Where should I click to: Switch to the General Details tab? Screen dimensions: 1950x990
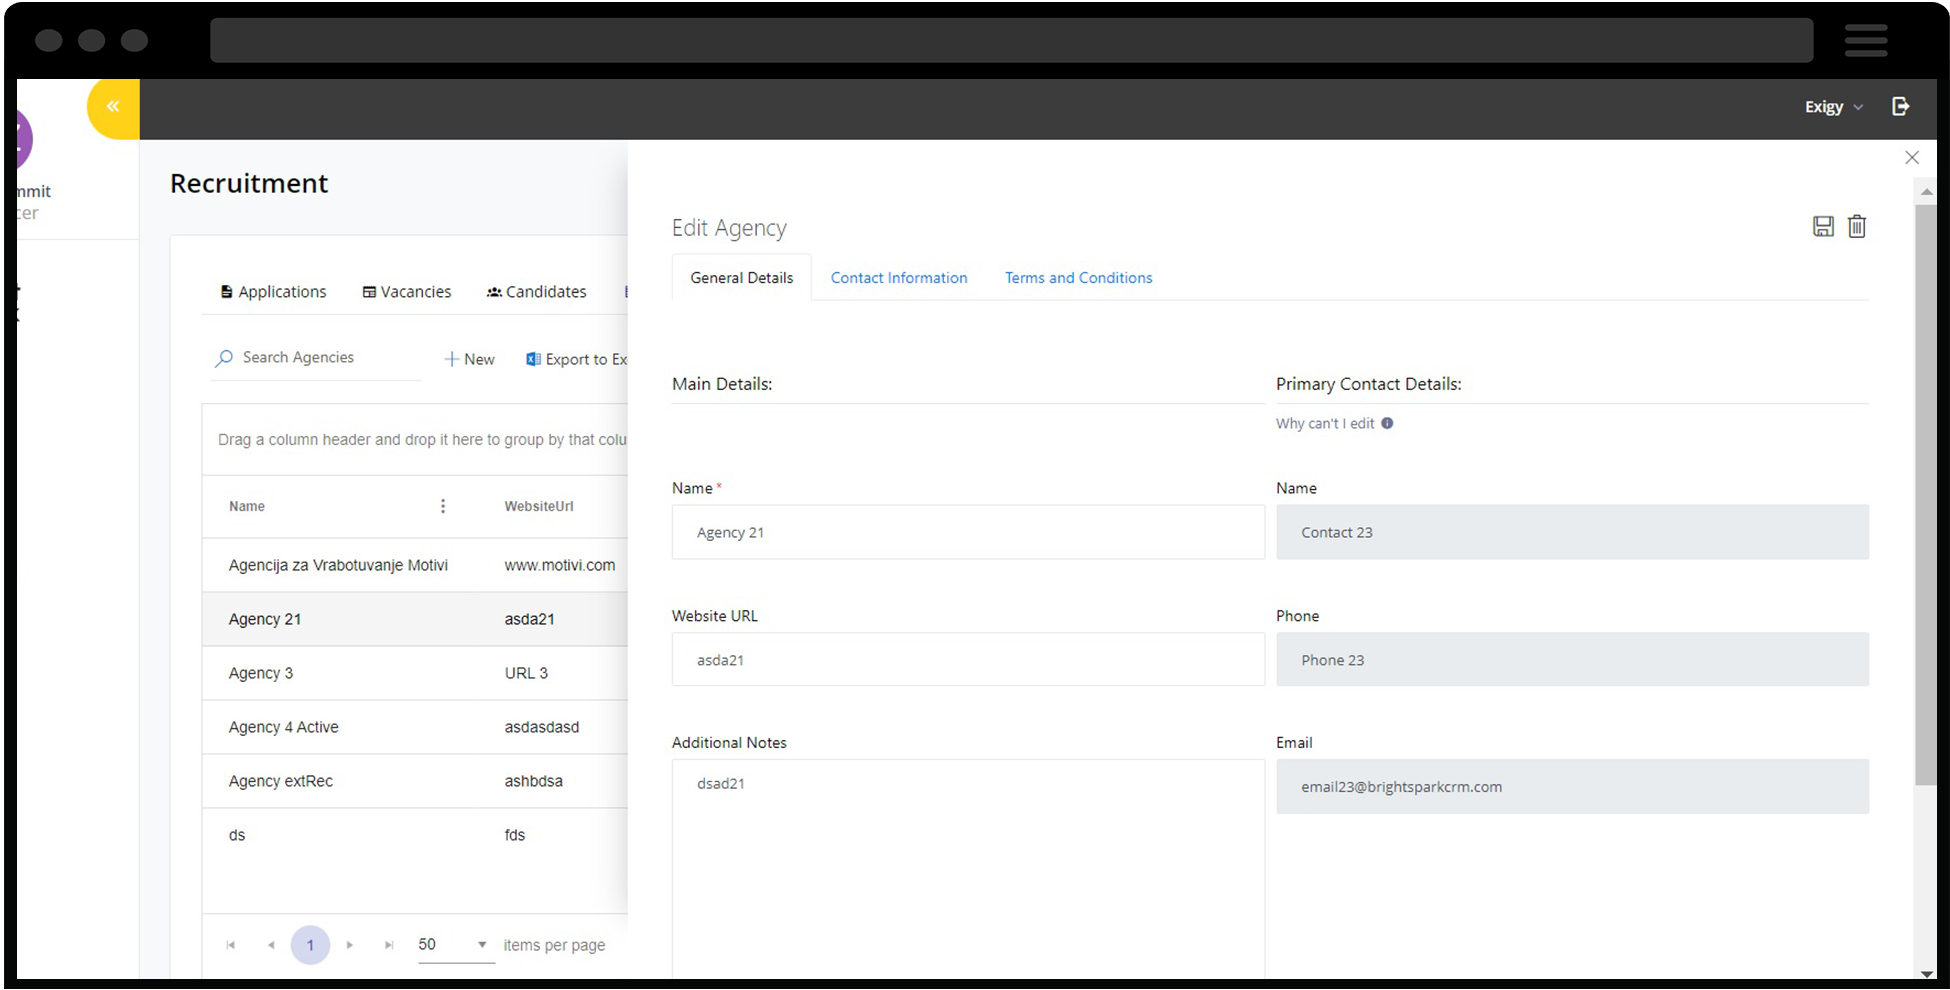click(741, 278)
